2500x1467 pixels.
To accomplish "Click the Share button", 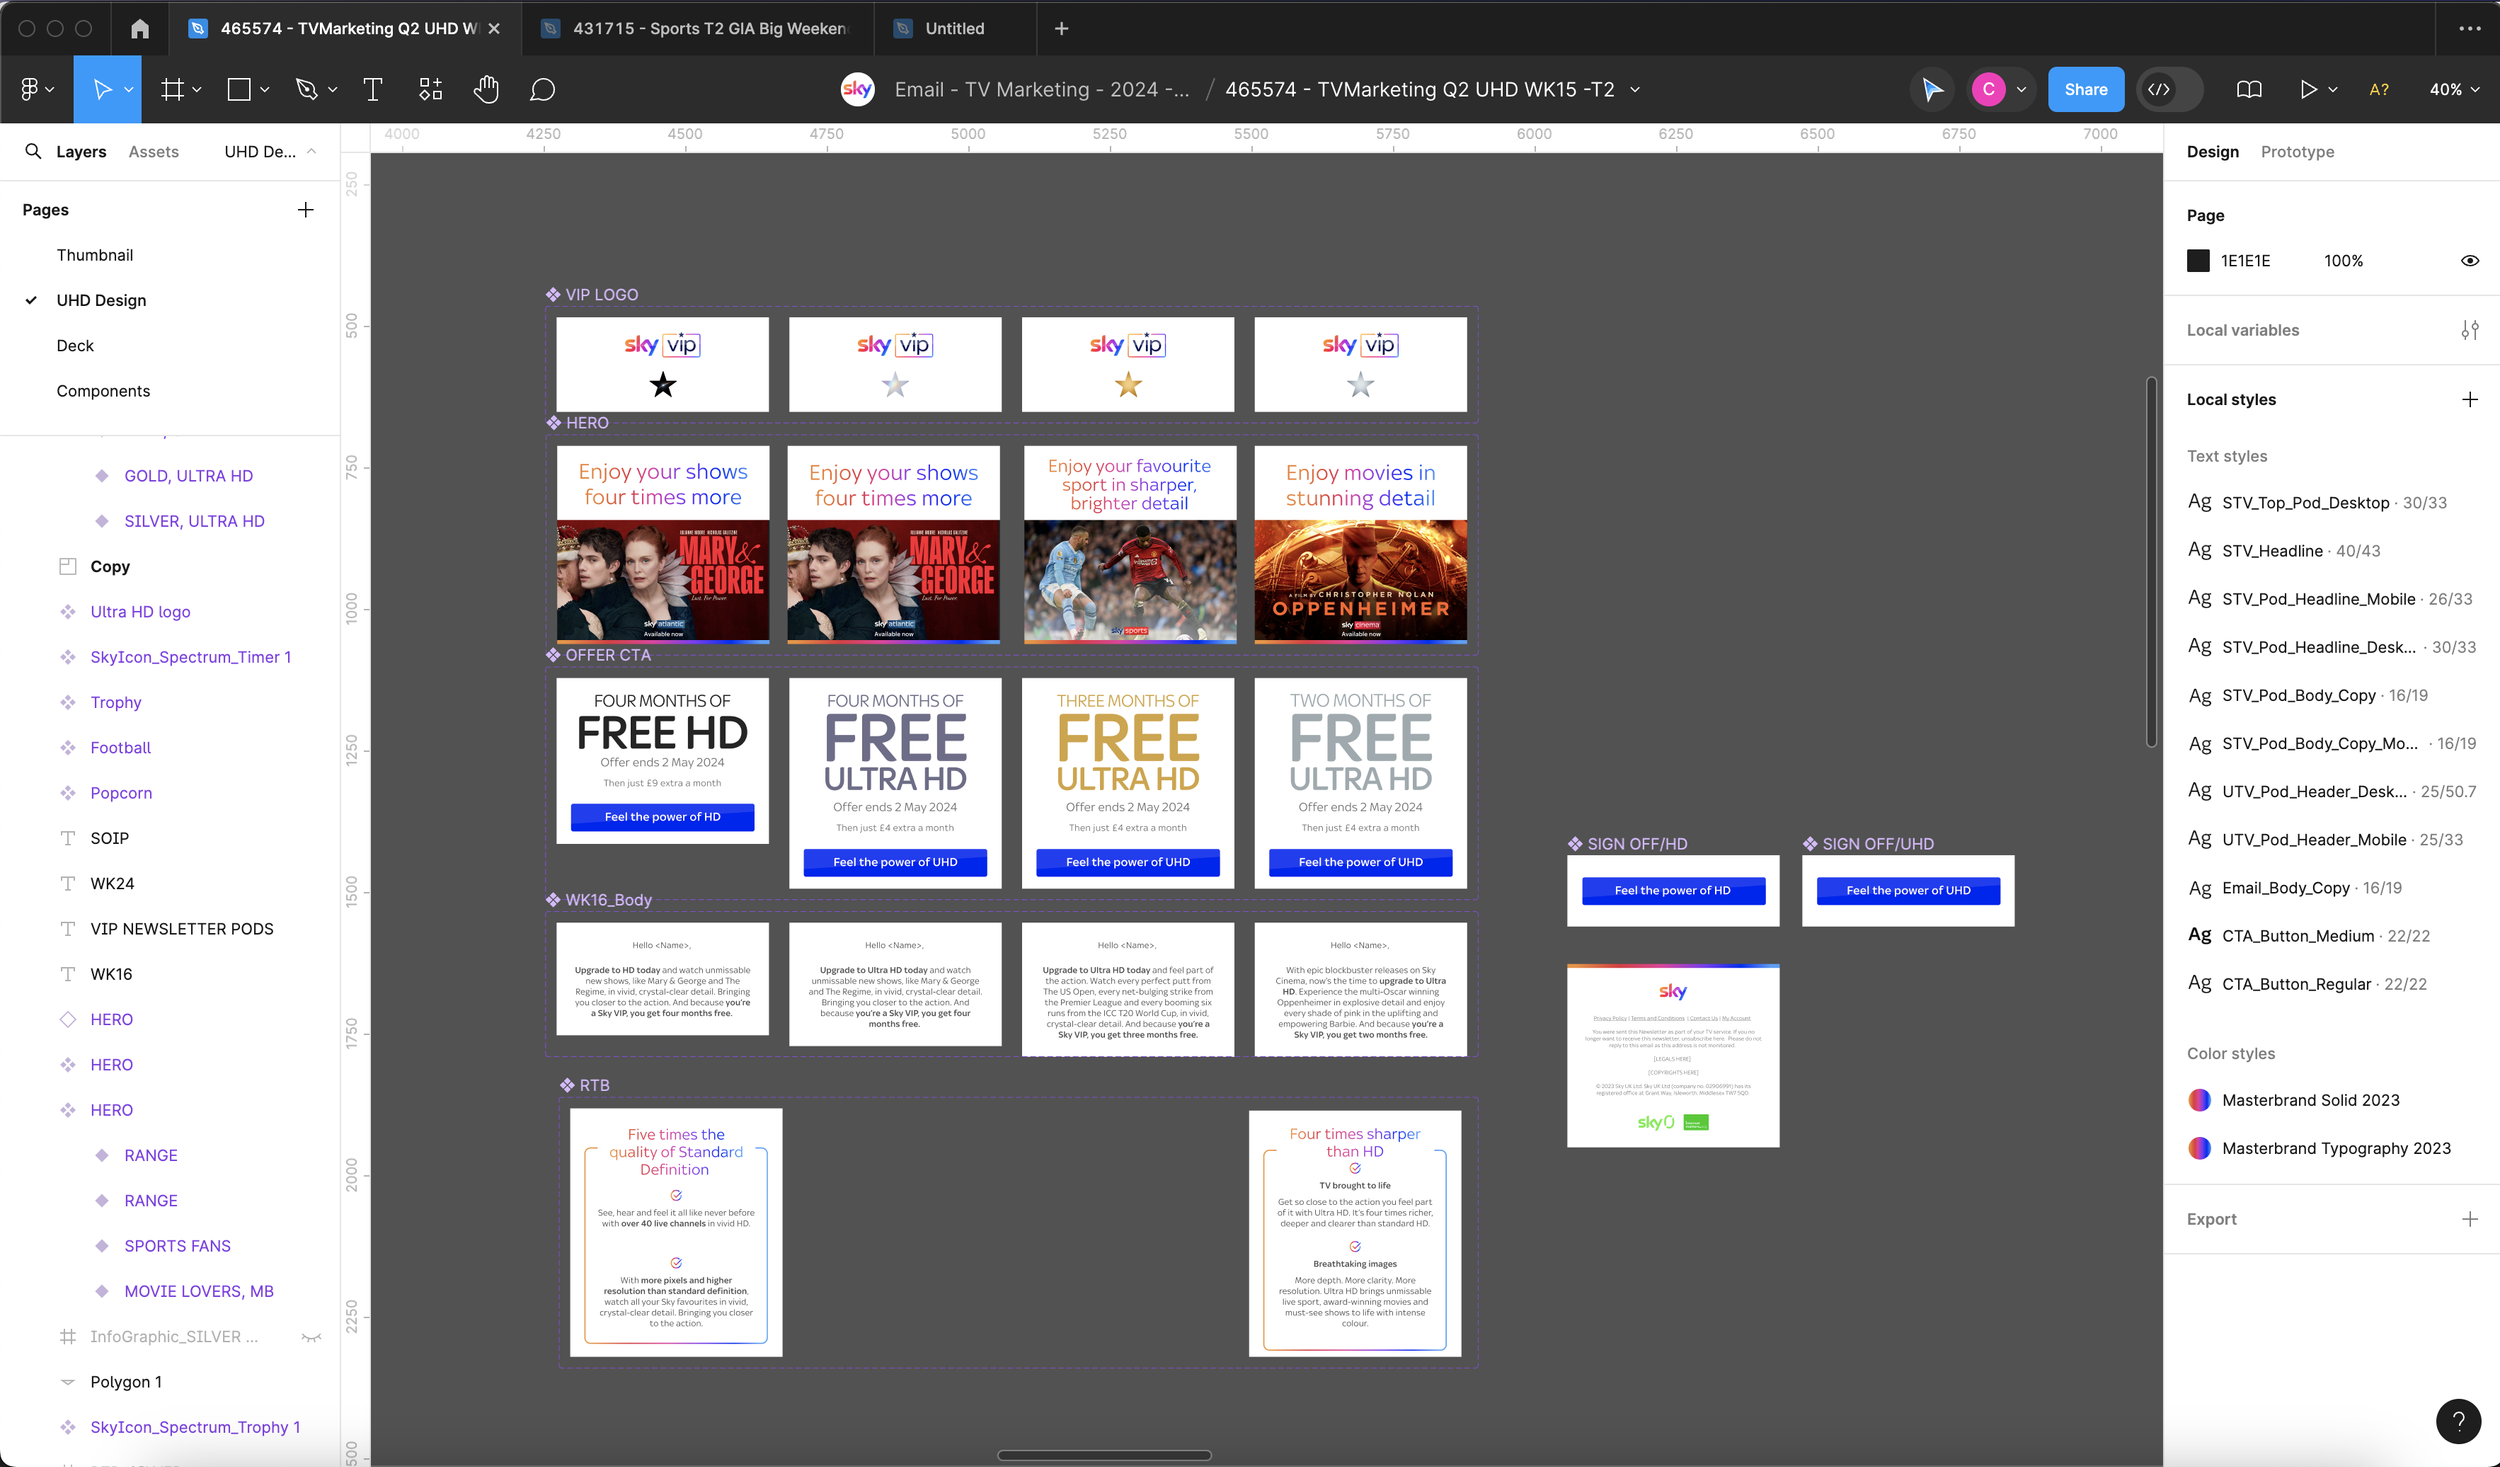I will click(x=2085, y=90).
